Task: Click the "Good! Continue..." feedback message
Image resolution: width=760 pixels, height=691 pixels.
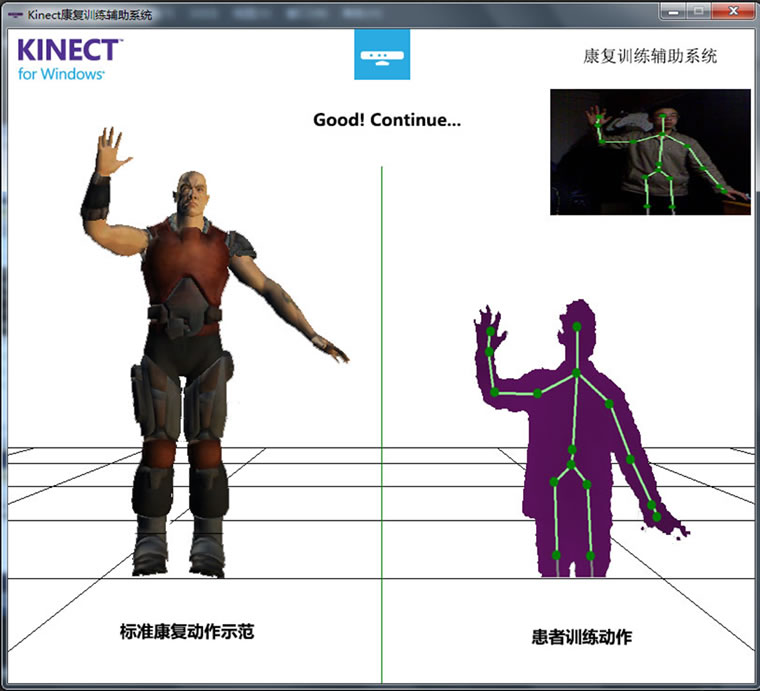Action: (387, 120)
